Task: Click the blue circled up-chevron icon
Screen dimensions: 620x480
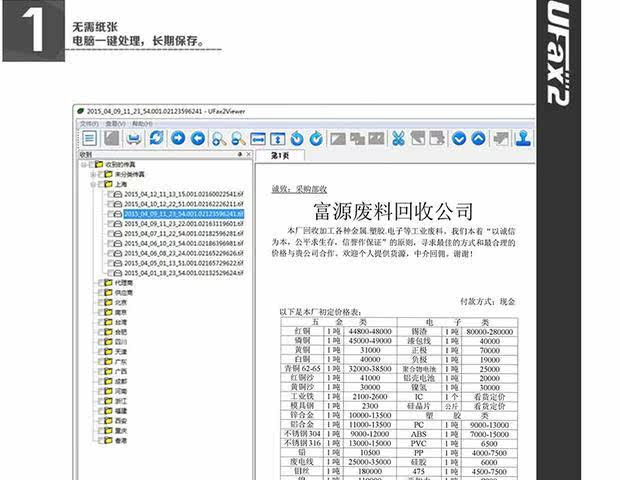Action: coord(478,139)
